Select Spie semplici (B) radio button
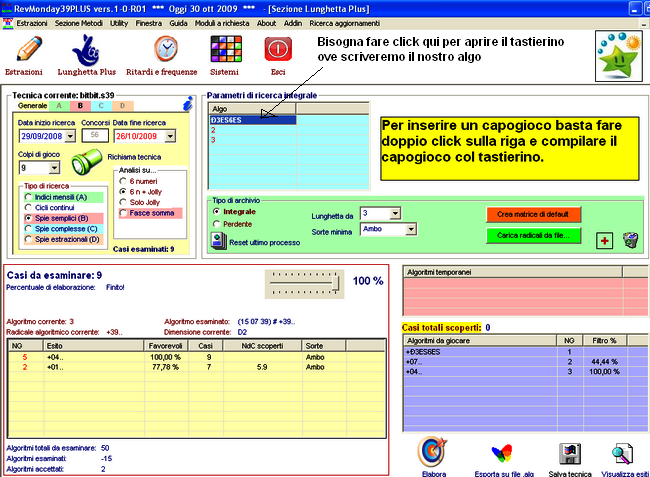This screenshot has height=477, width=650. pyautogui.click(x=28, y=218)
